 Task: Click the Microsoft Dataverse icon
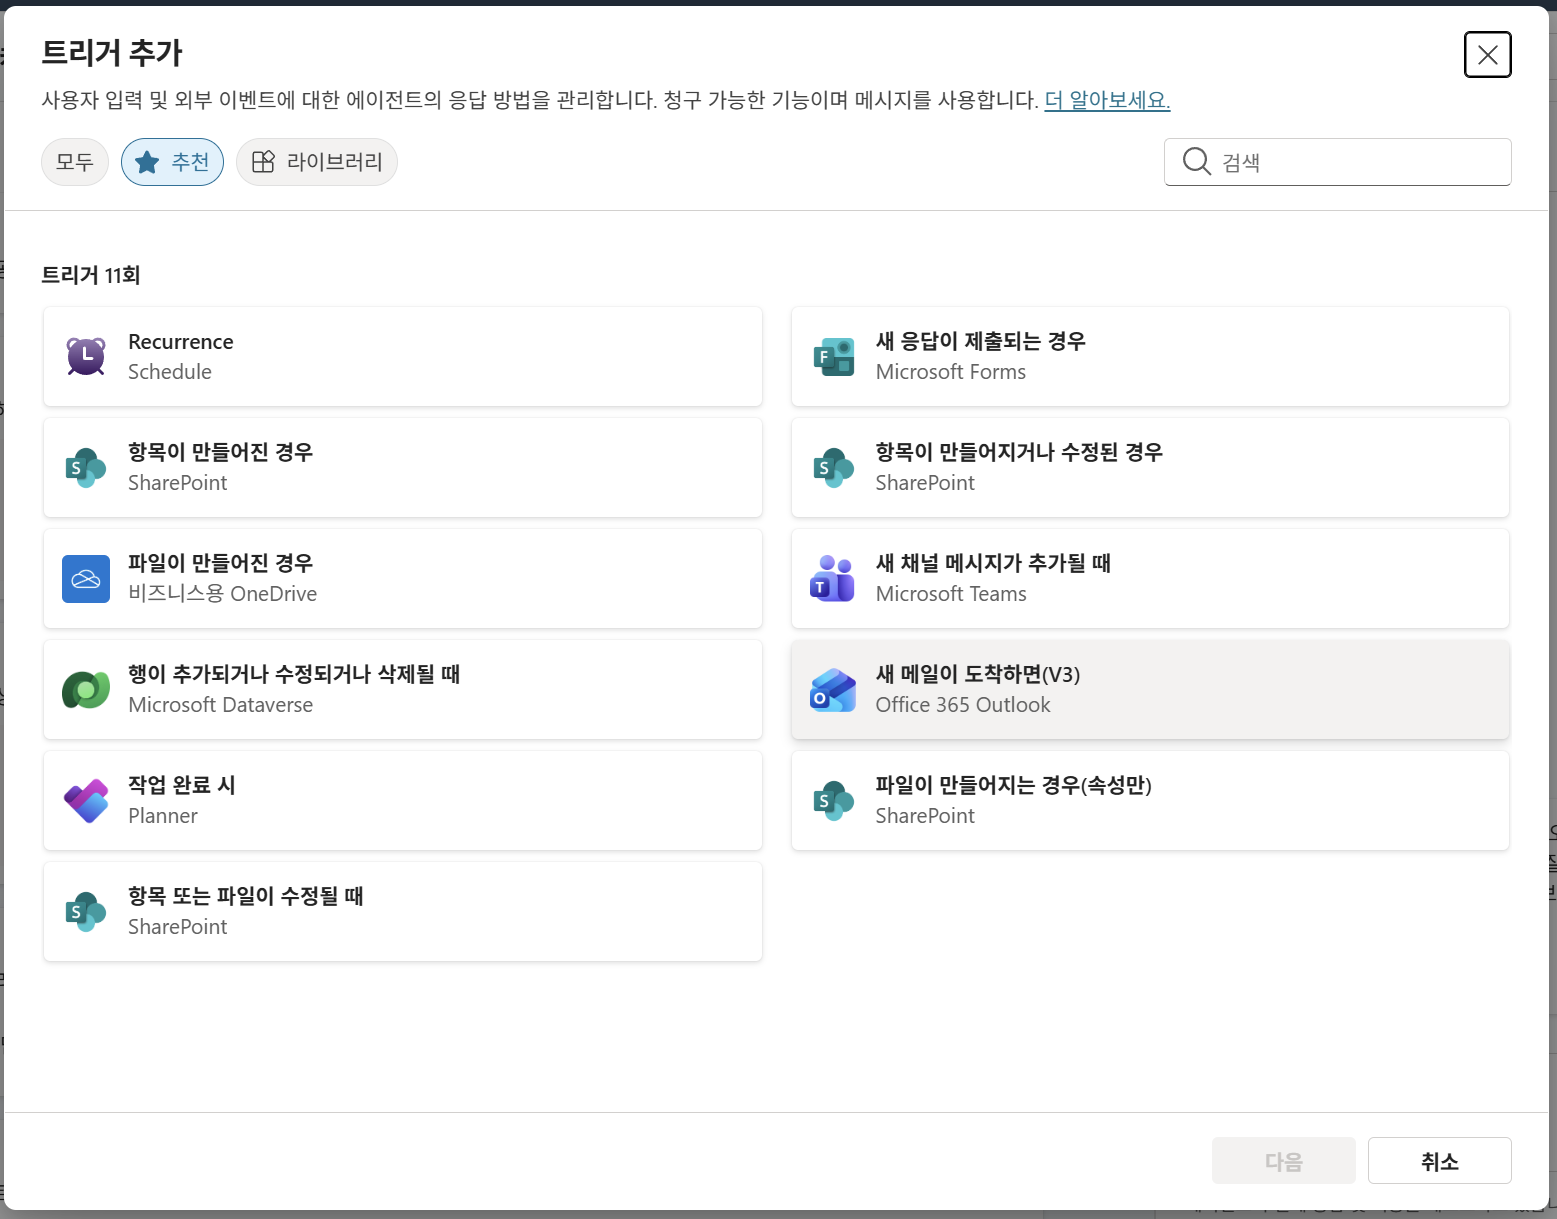tap(86, 690)
